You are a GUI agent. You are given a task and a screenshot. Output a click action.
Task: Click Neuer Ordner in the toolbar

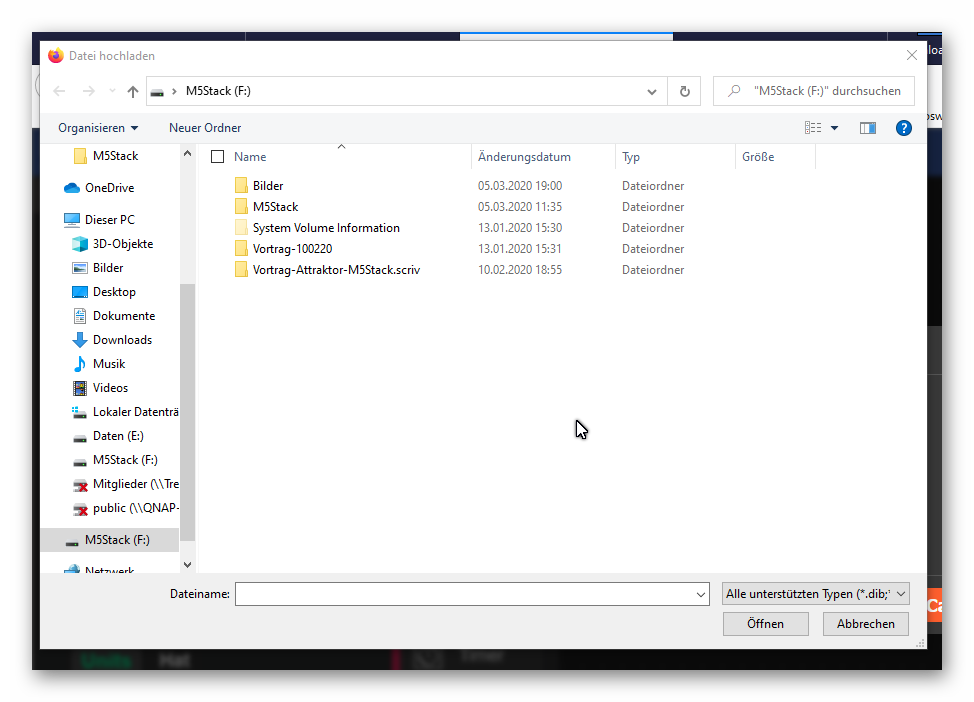click(205, 128)
